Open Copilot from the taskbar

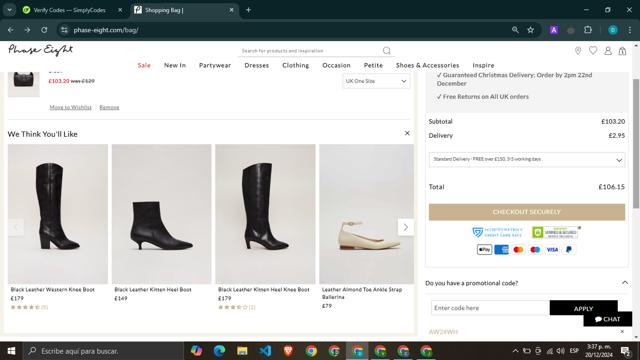[x=196, y=351]
